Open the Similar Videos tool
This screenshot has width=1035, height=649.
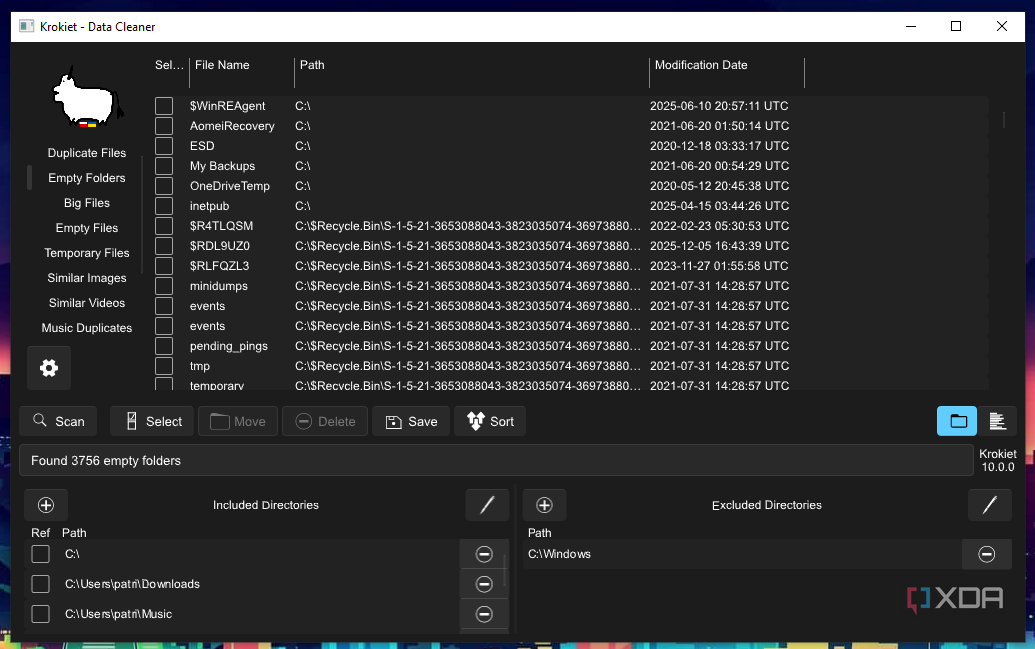[86, 303]
